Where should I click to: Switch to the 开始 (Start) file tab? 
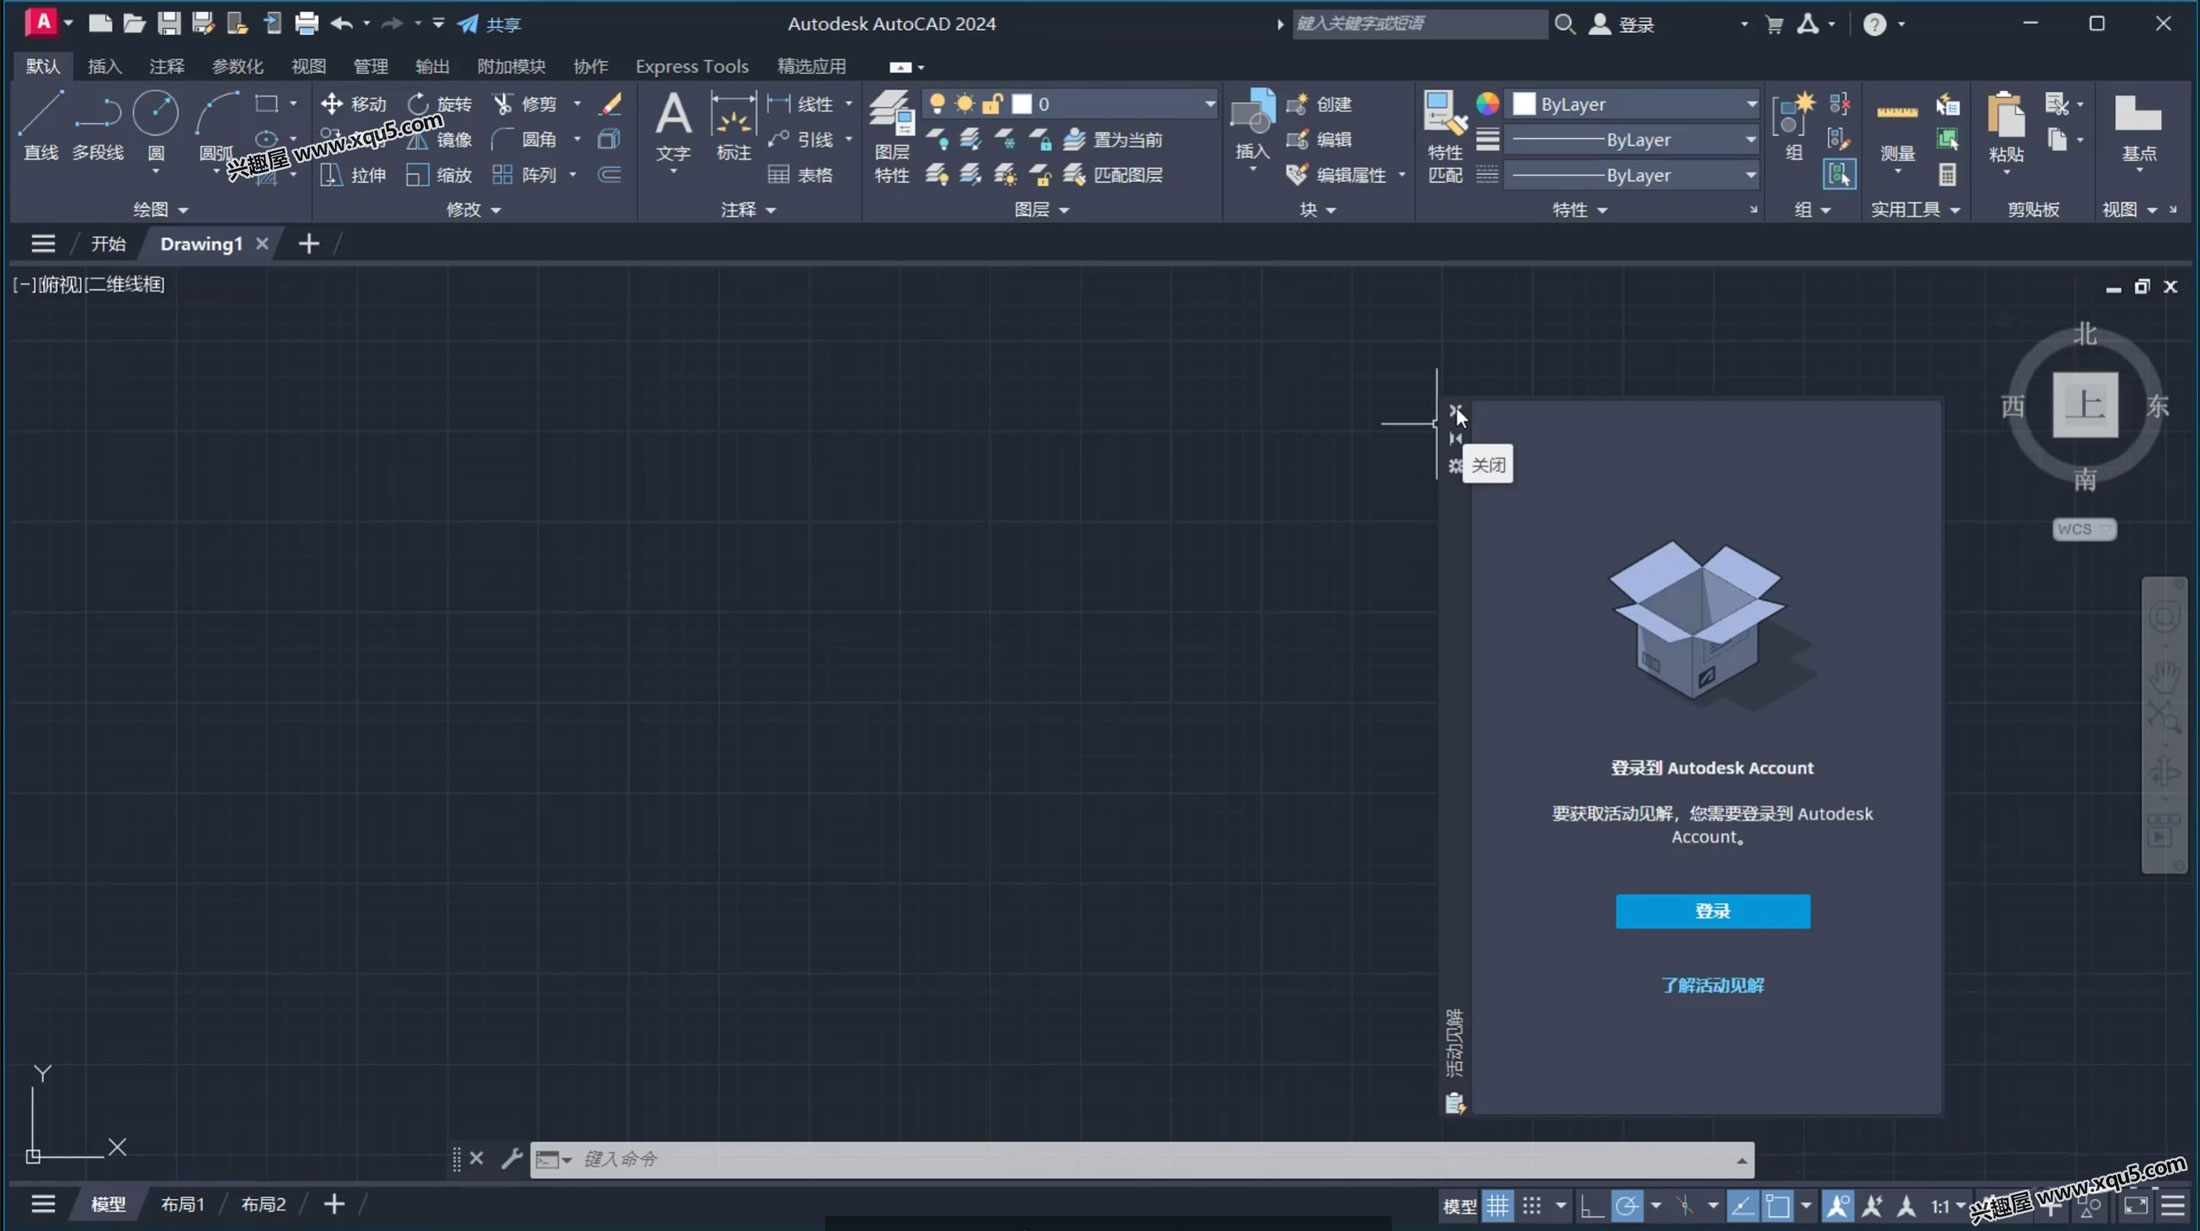(x=108, y=244)
